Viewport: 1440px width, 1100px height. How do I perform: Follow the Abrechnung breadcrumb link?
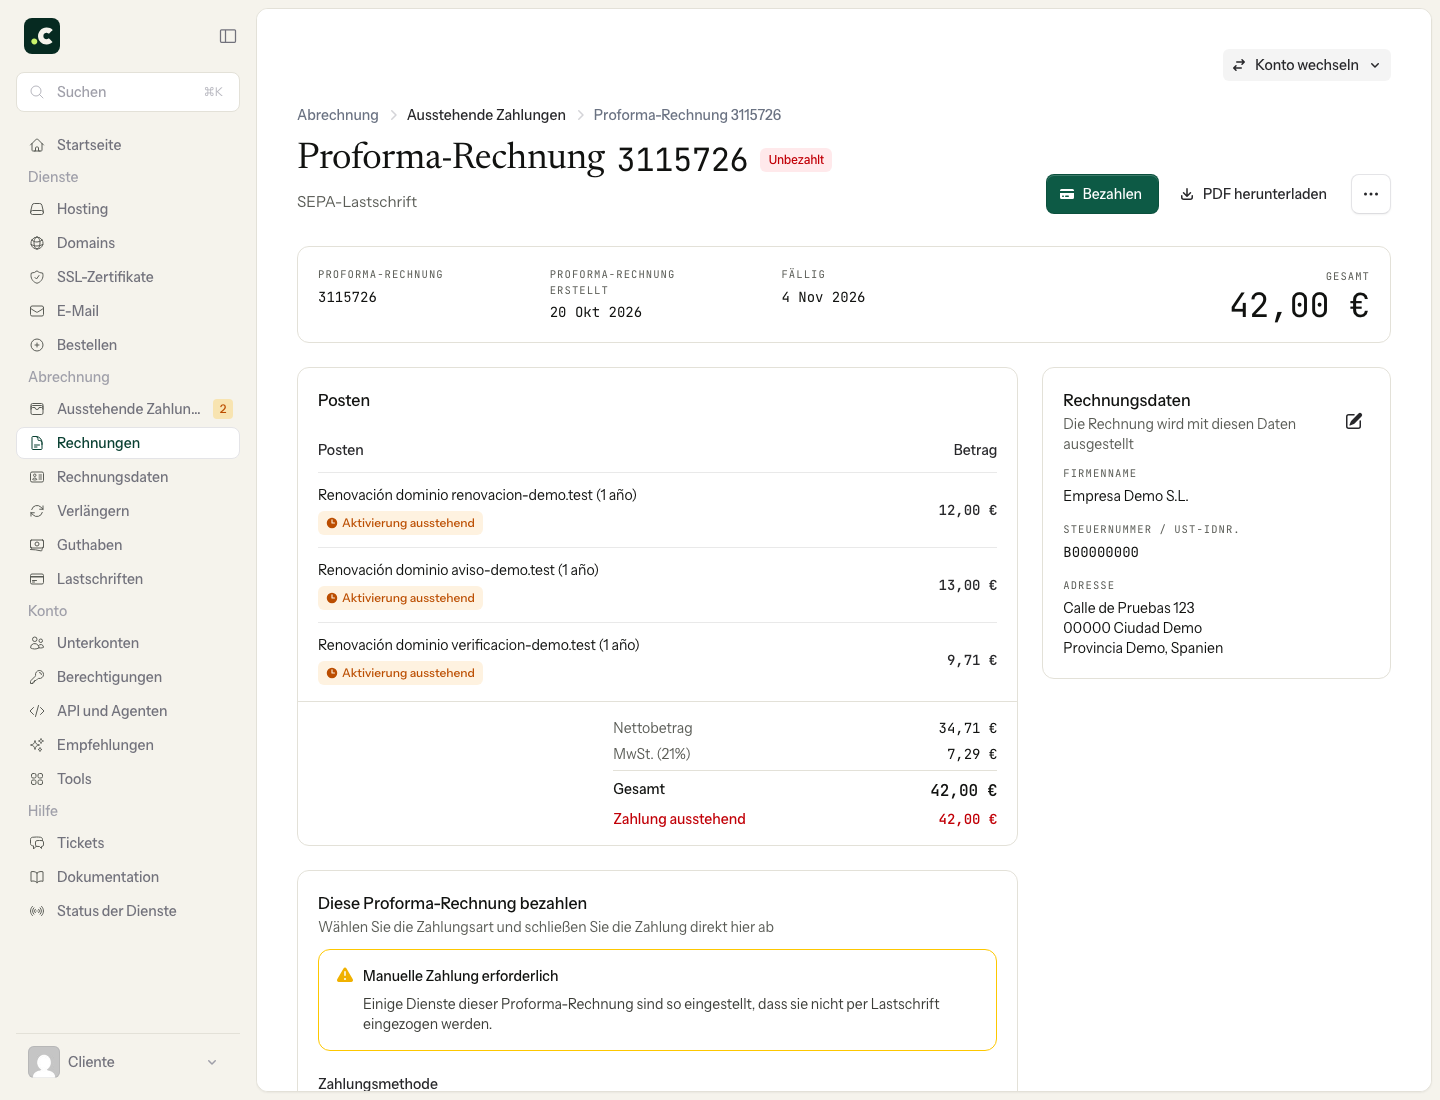point(338,115)
